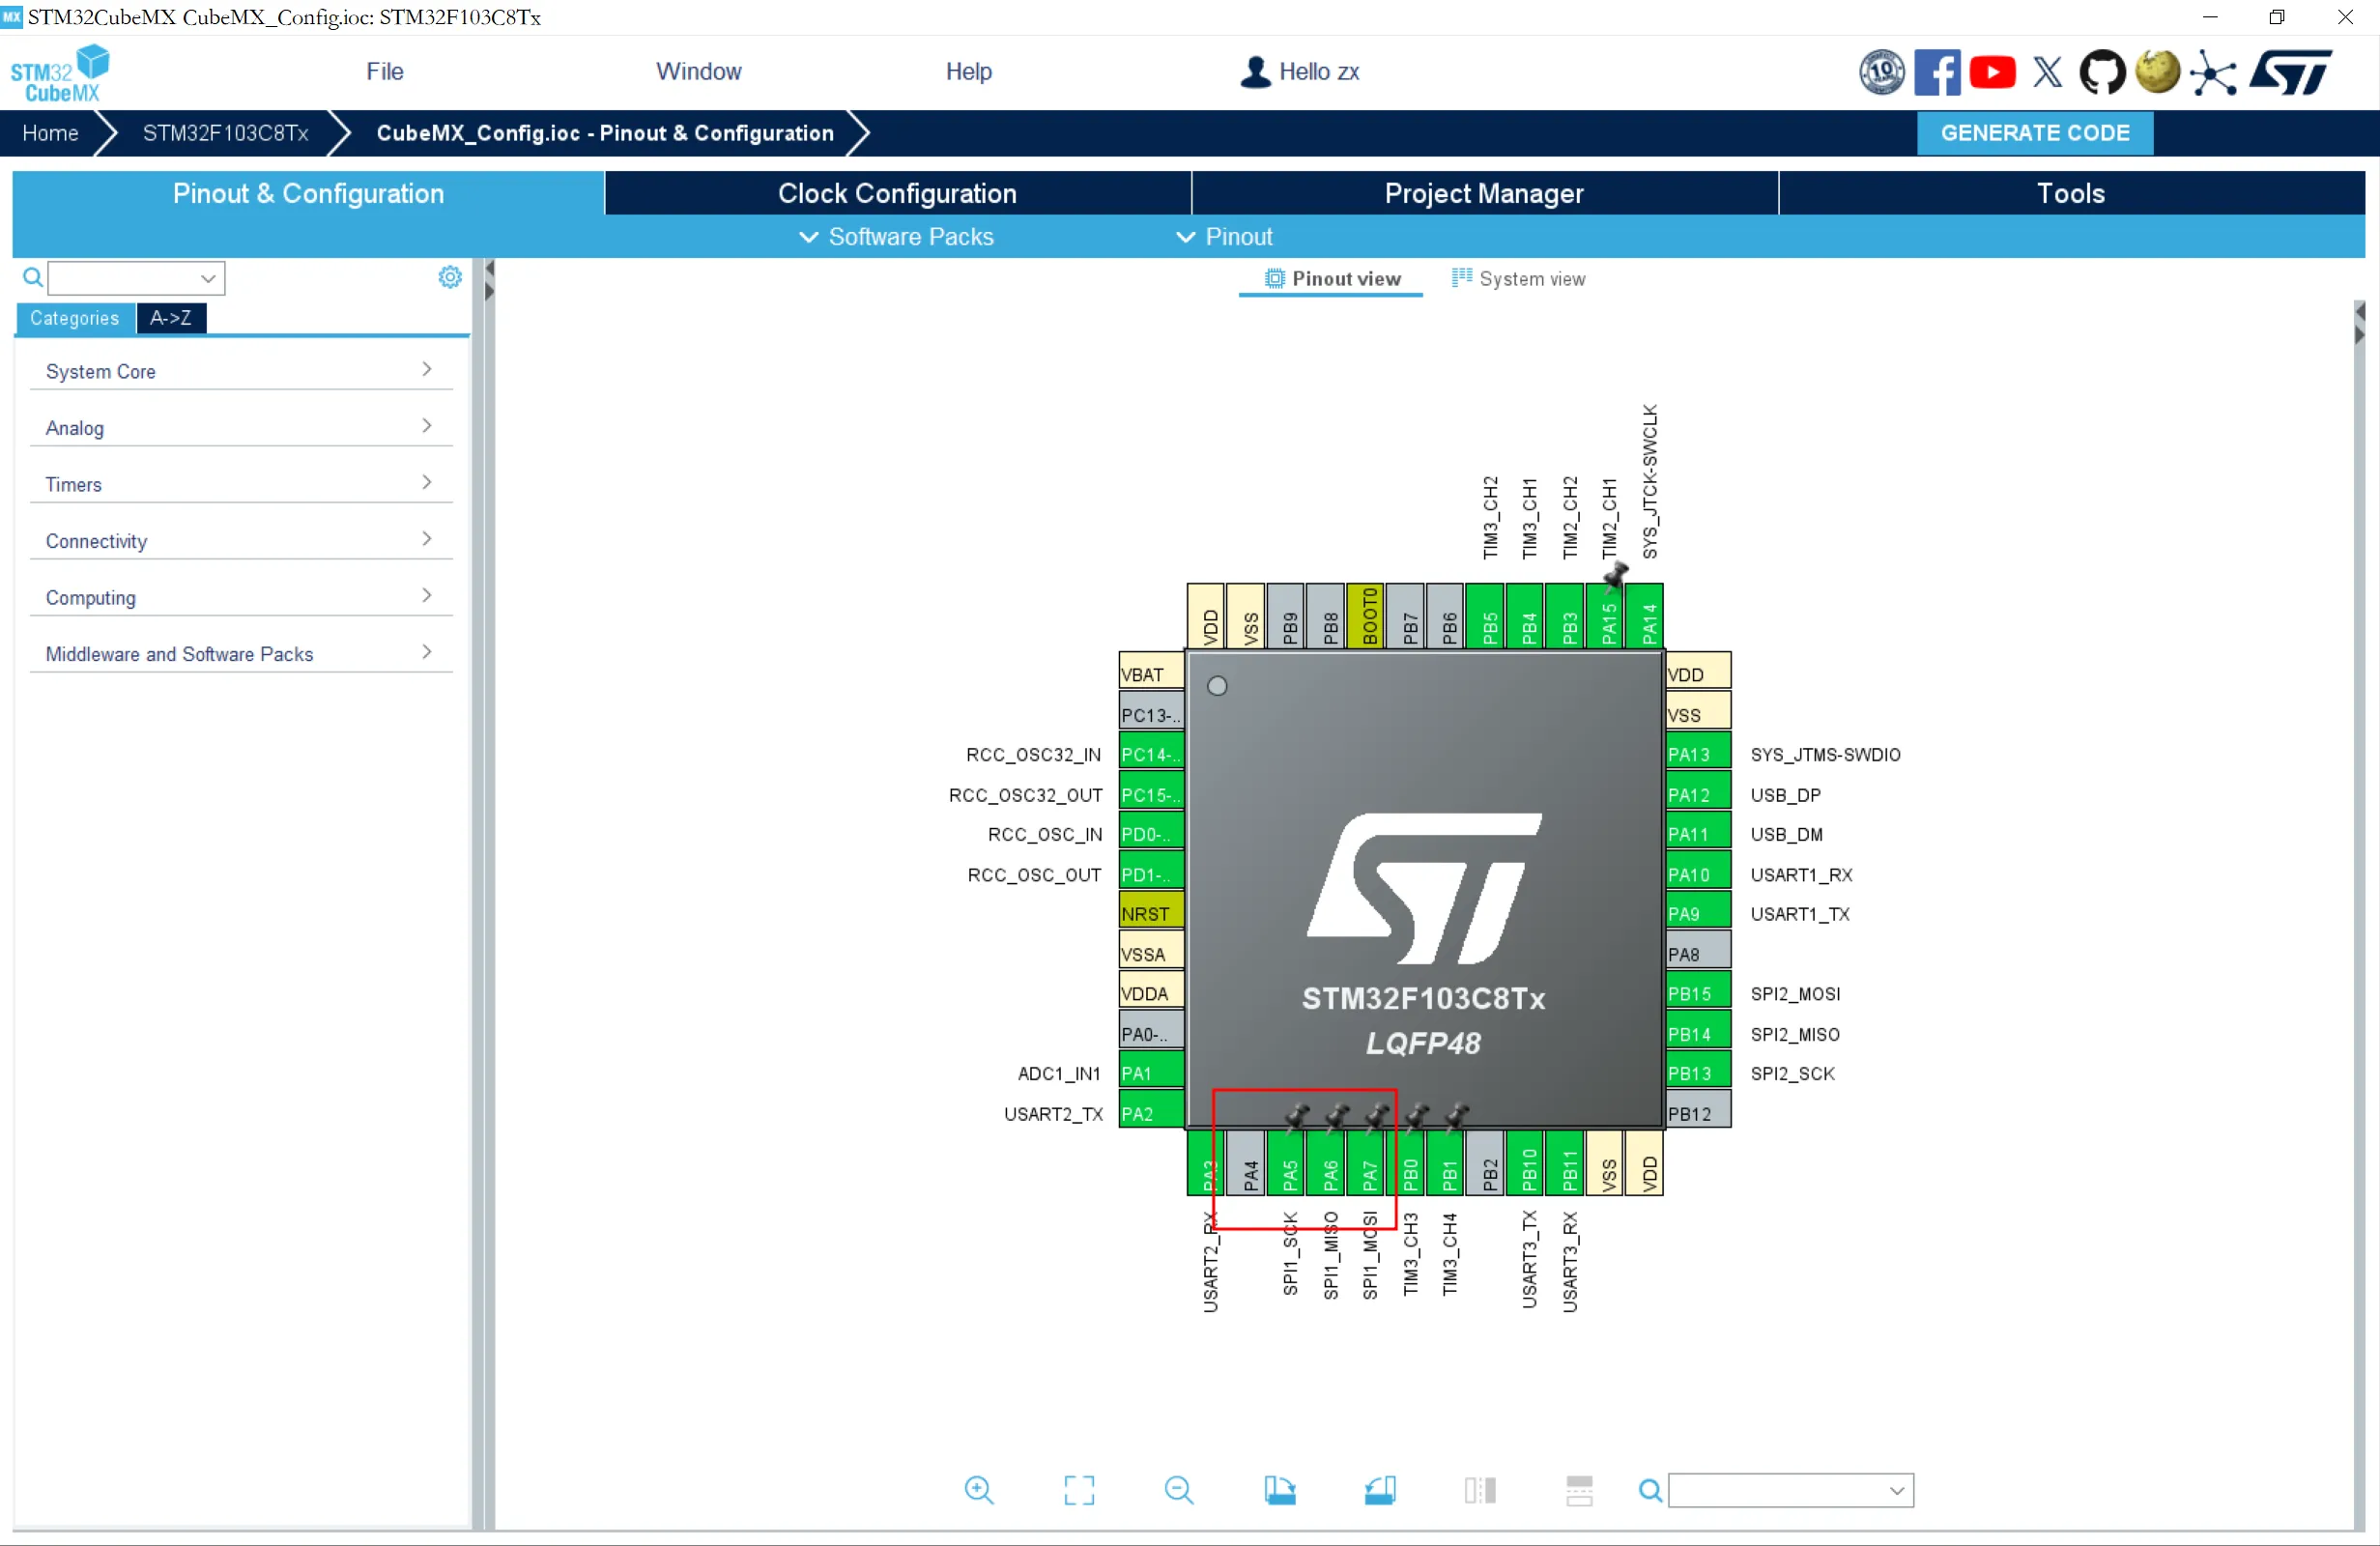Expand the System Core category

tap(240, 371)
